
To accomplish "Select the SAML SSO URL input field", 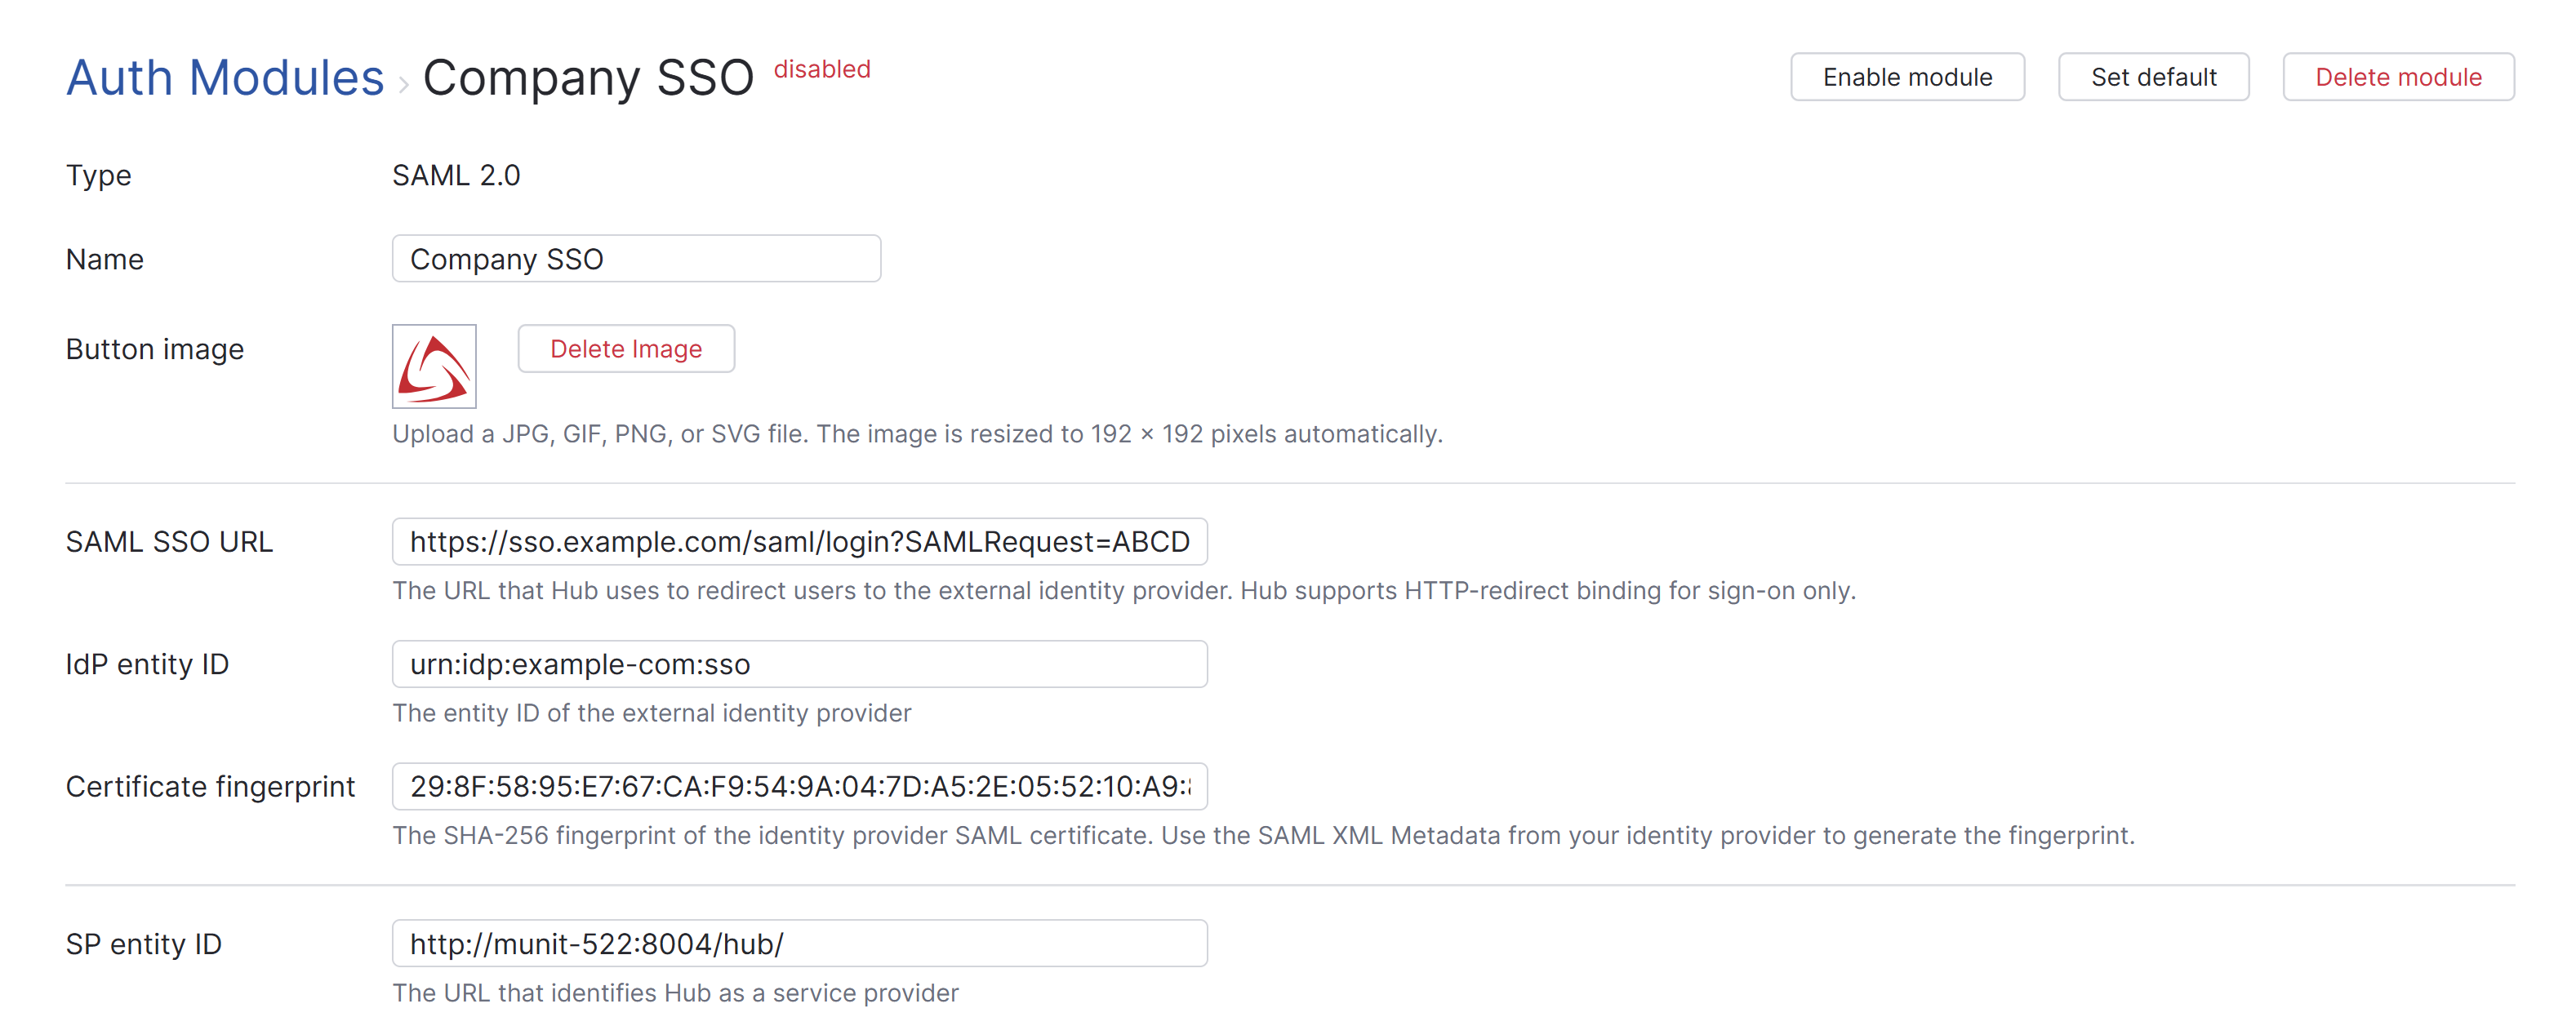I will pyautogui.click(x=800, y=542).
